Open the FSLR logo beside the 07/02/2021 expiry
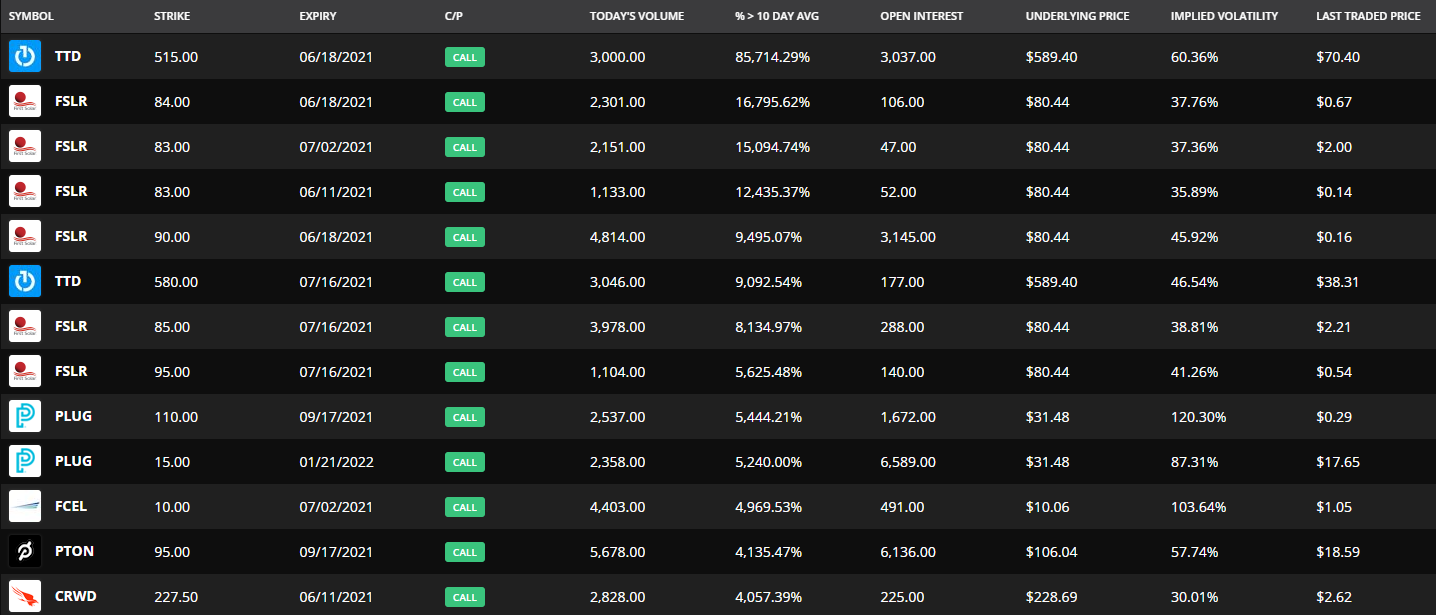 point(25,147)
